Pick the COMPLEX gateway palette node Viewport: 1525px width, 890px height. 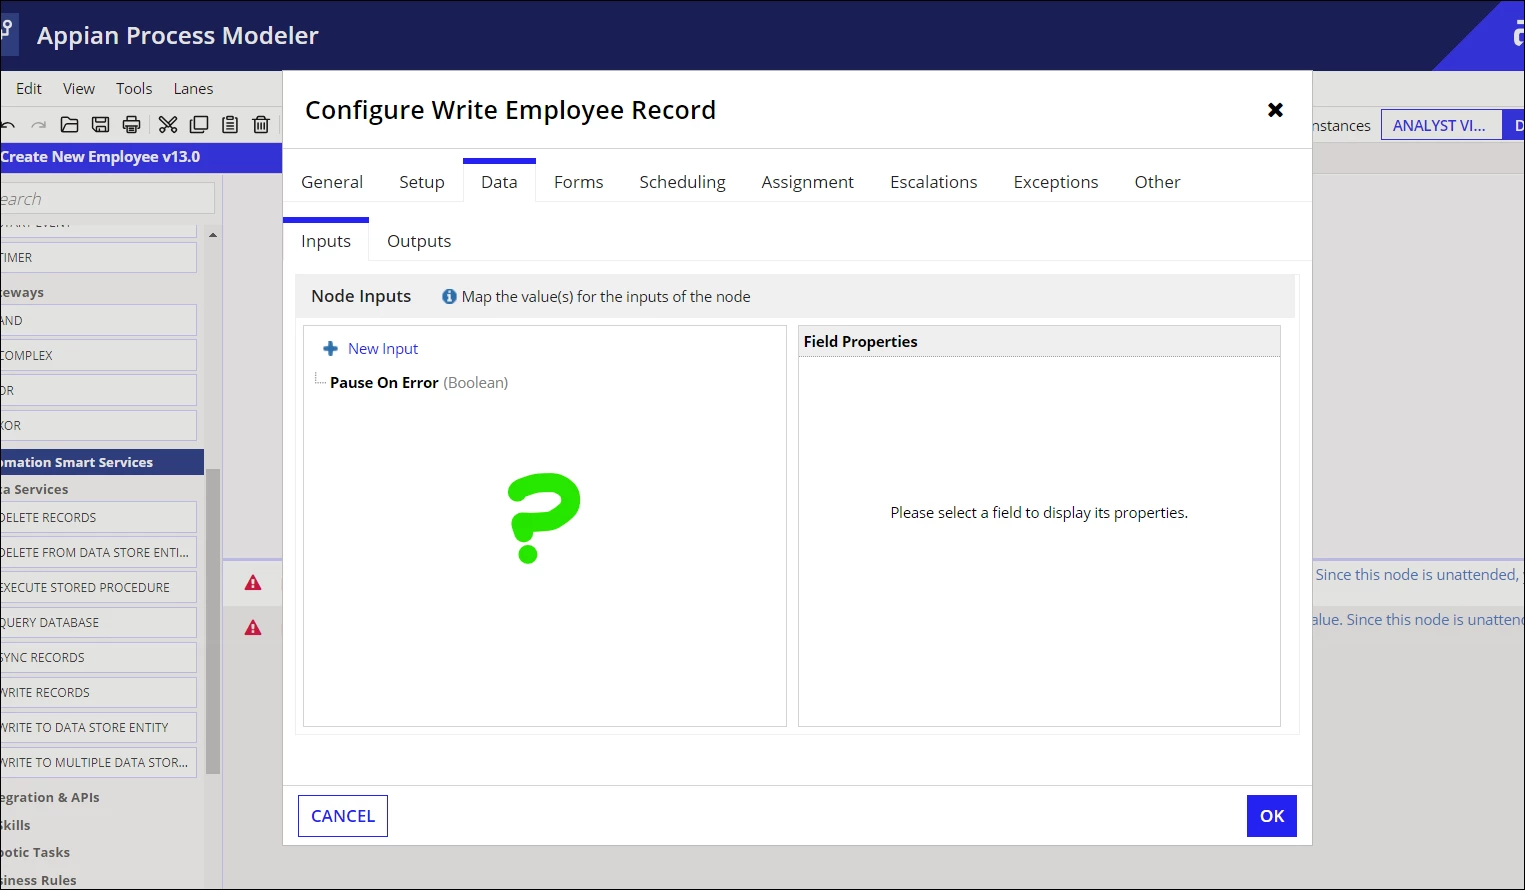(98, 355)
